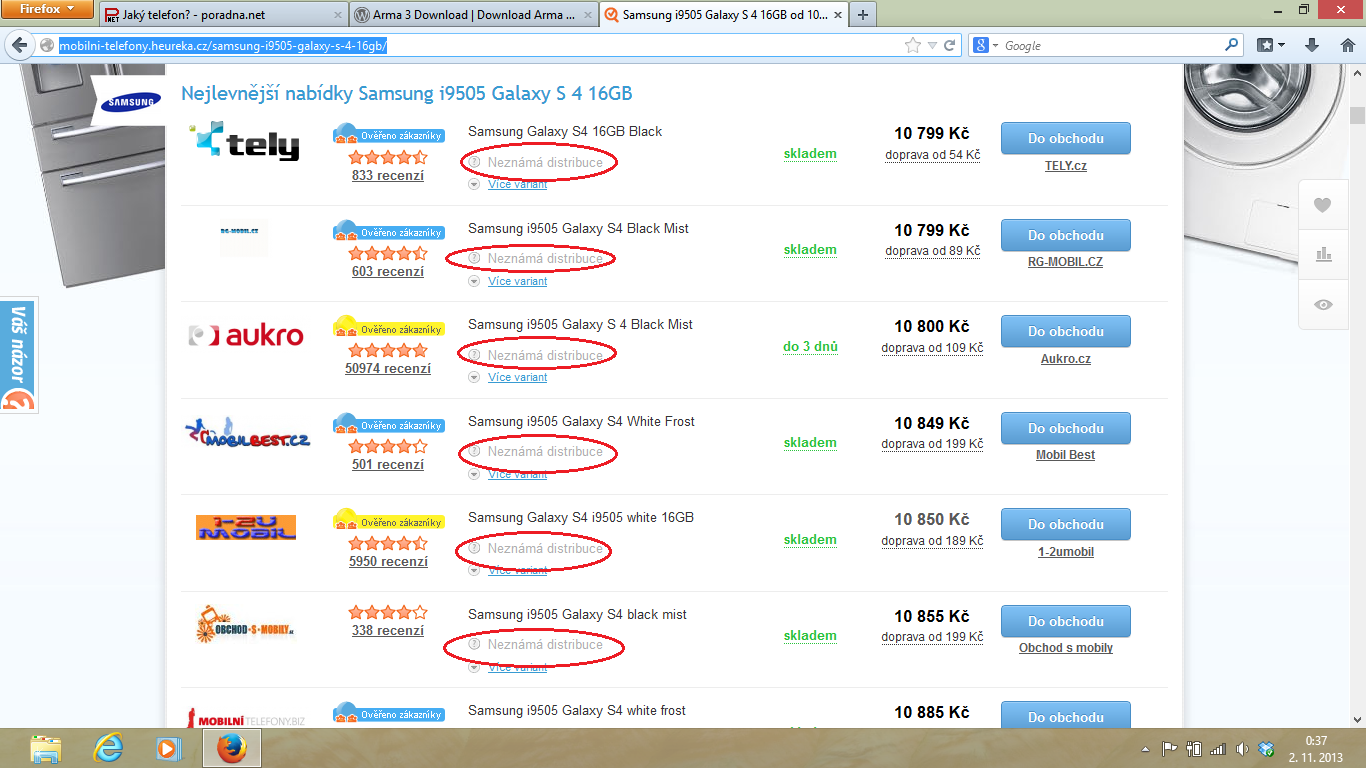The image size is (1366, 768).
Task: Switch to the 'Arma 3 Download' tab
Action: [474, 15]
